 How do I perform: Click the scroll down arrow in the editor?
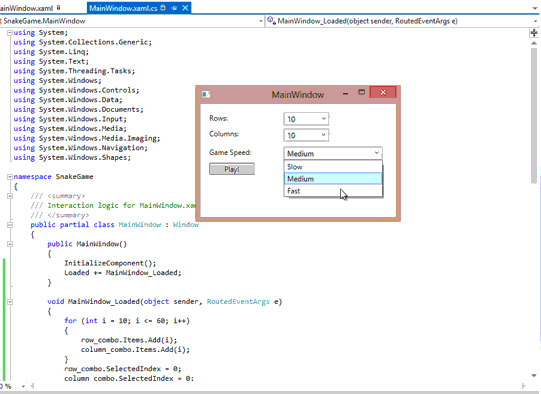coord(534,376)
